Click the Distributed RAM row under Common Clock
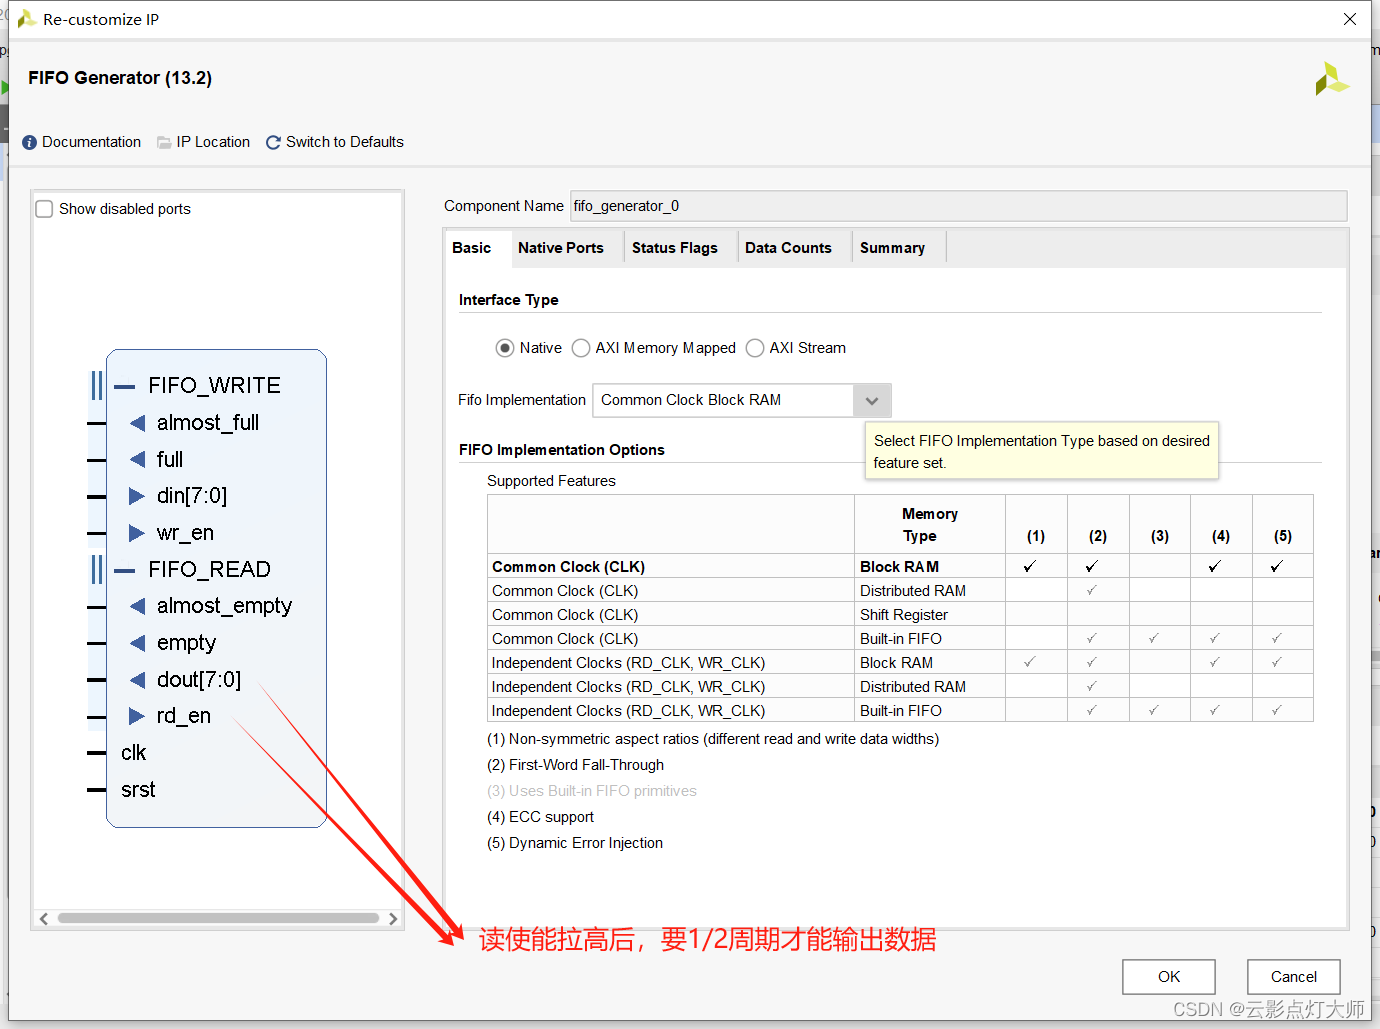 click(x=900, y=591)
